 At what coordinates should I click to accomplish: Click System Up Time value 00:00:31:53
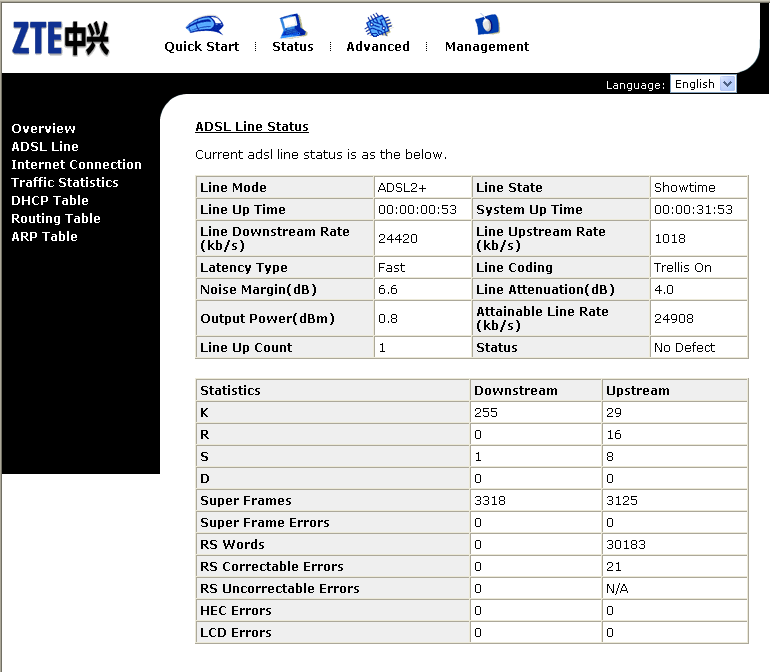tap(693, 210)
